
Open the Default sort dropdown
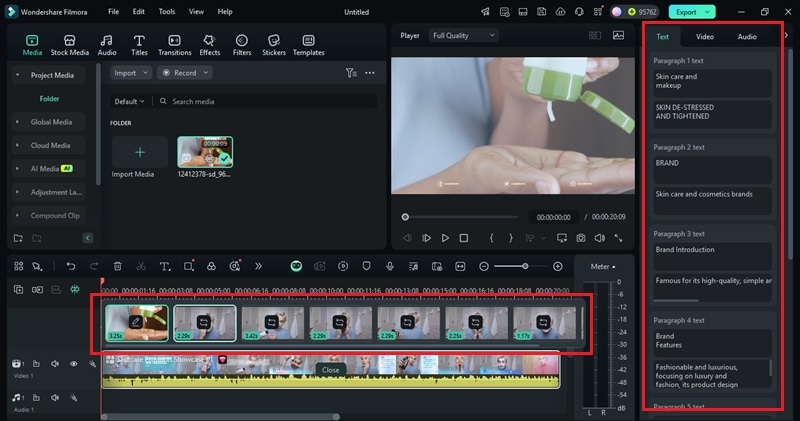coord(129,102)
